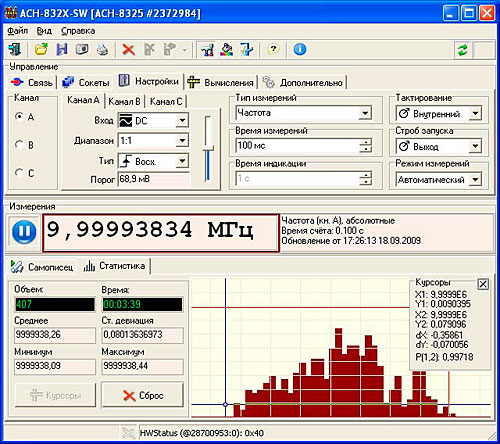
Task: Close the Курсоры cursor panel
Action: (483, 284)
